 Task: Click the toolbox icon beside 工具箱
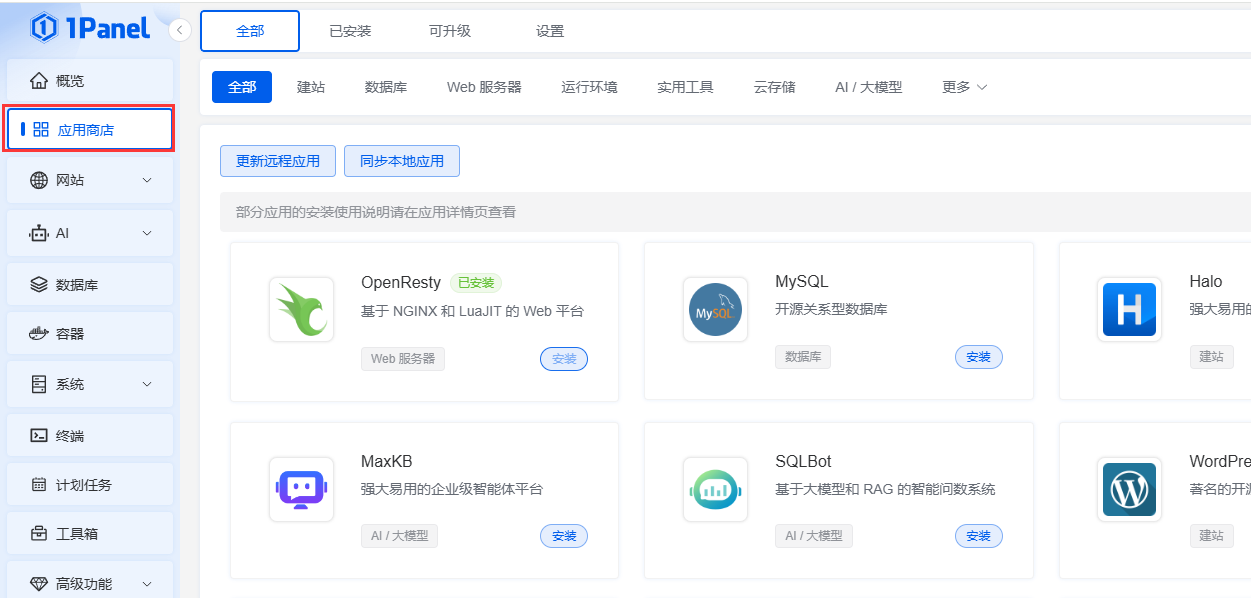(x=39, y=533)
